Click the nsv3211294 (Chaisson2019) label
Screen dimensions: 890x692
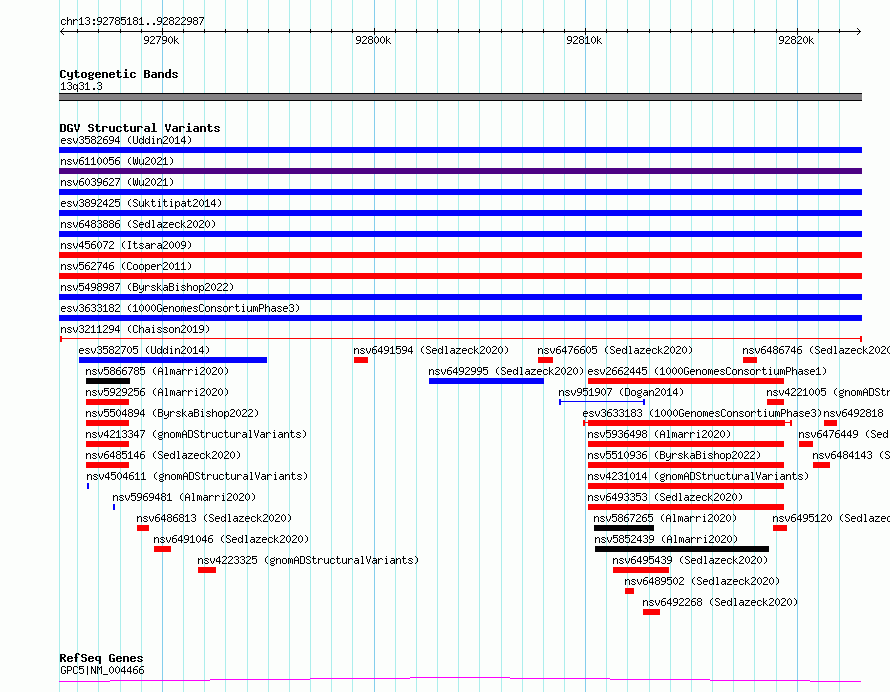[135, 329]
